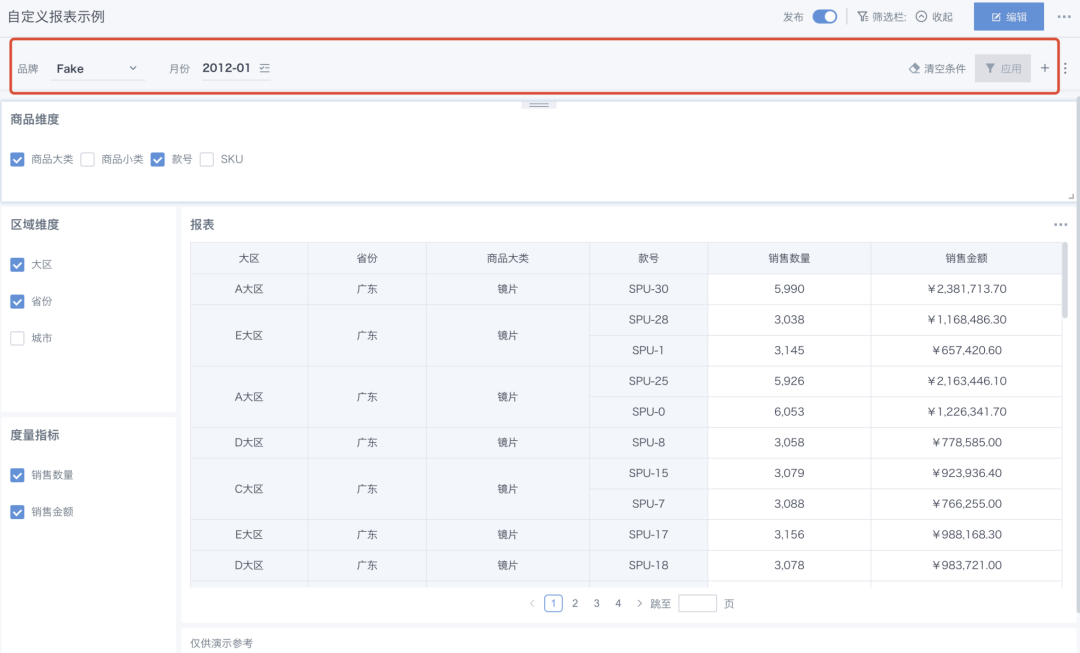
Task: Click the 筛选栏 filter bar icon
Action: (862, 17)
